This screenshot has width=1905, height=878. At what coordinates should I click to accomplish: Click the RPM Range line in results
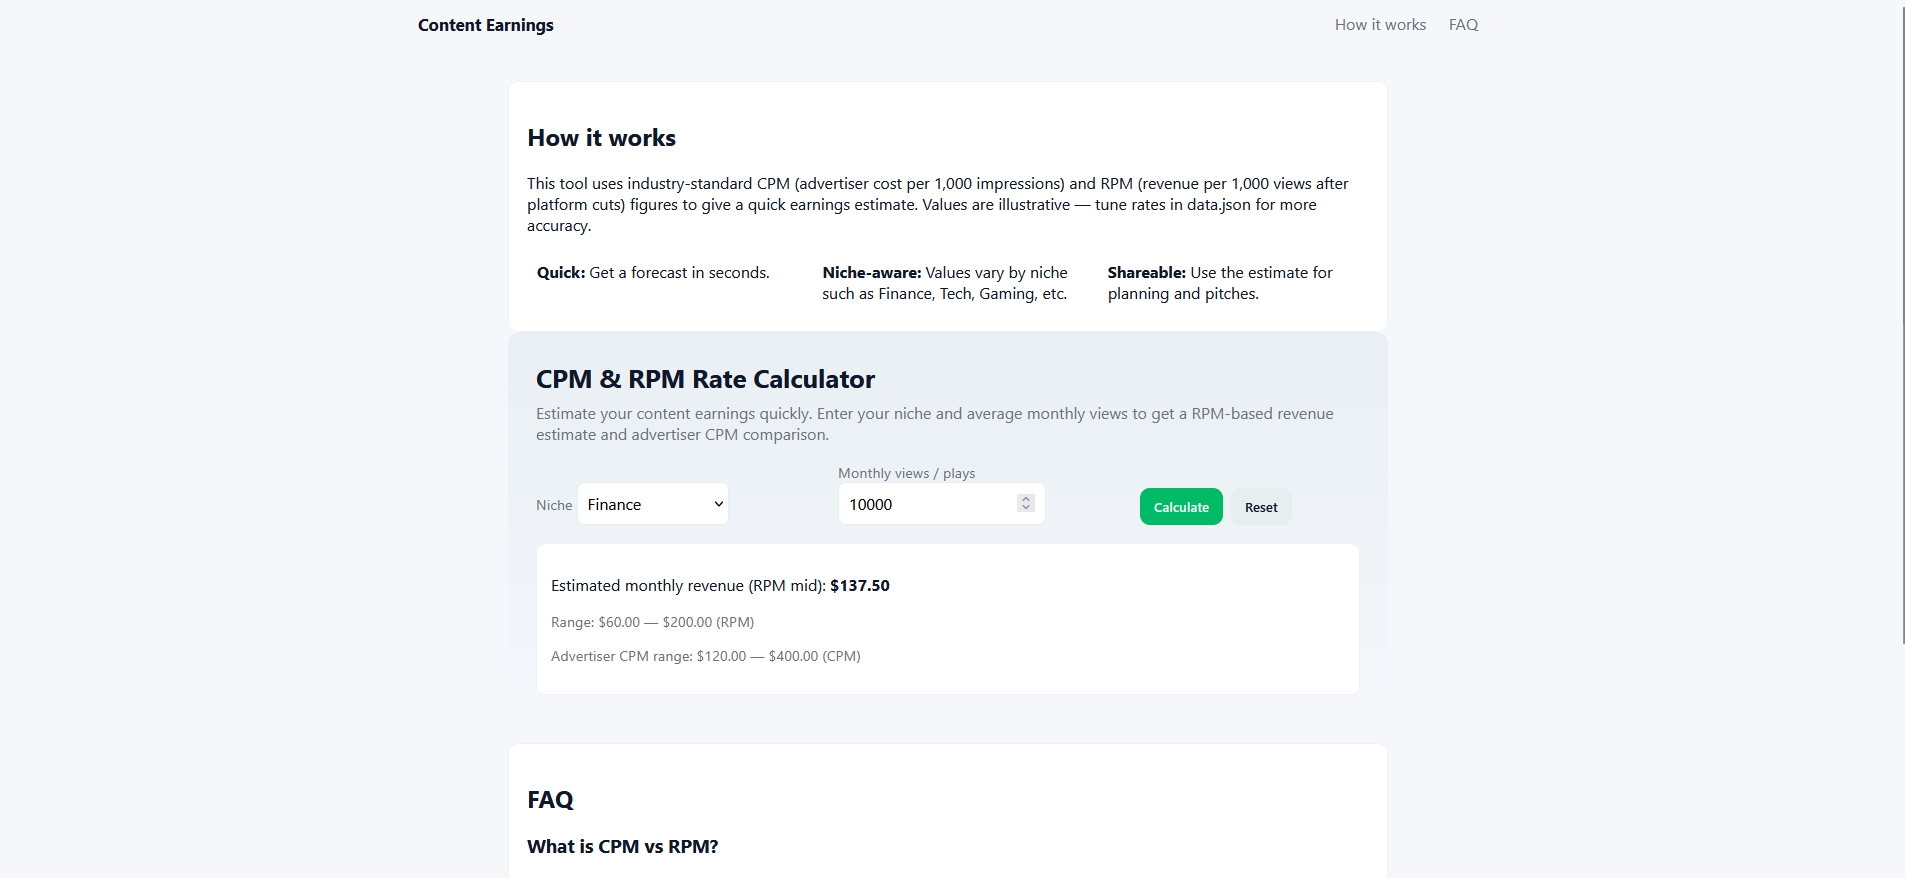click(x=652, y=622)
